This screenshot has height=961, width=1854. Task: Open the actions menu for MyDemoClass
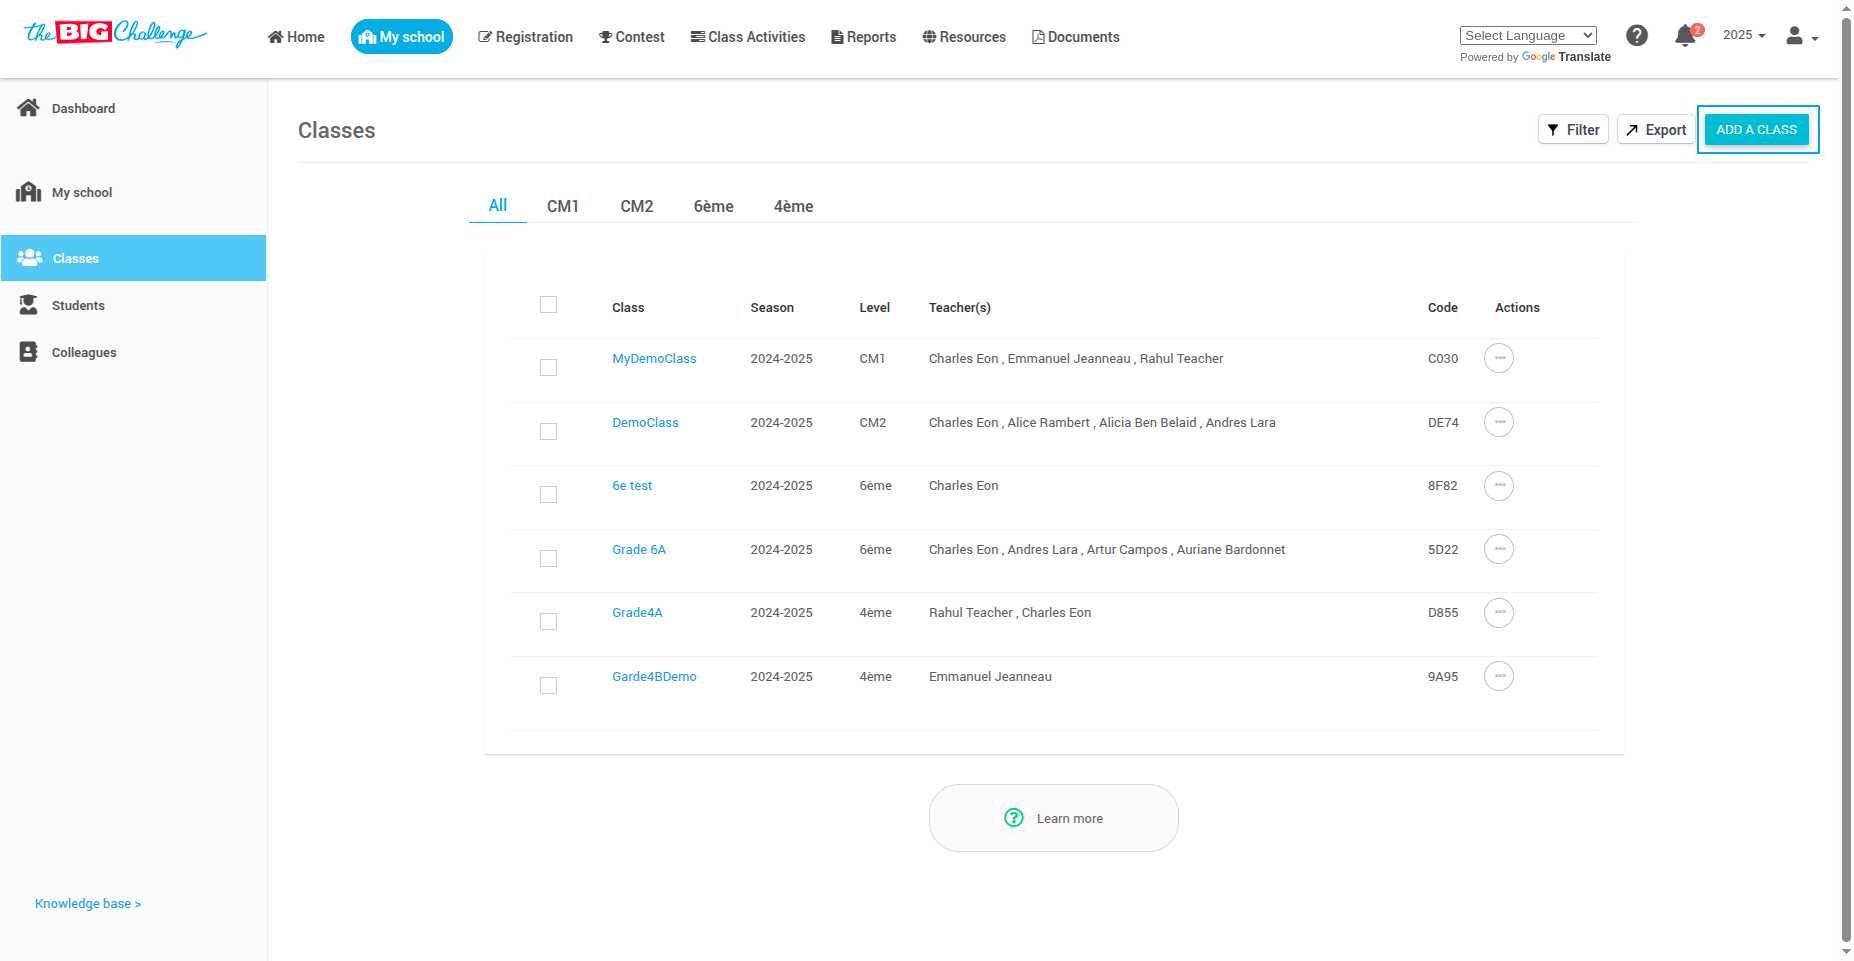[1498, 358]
